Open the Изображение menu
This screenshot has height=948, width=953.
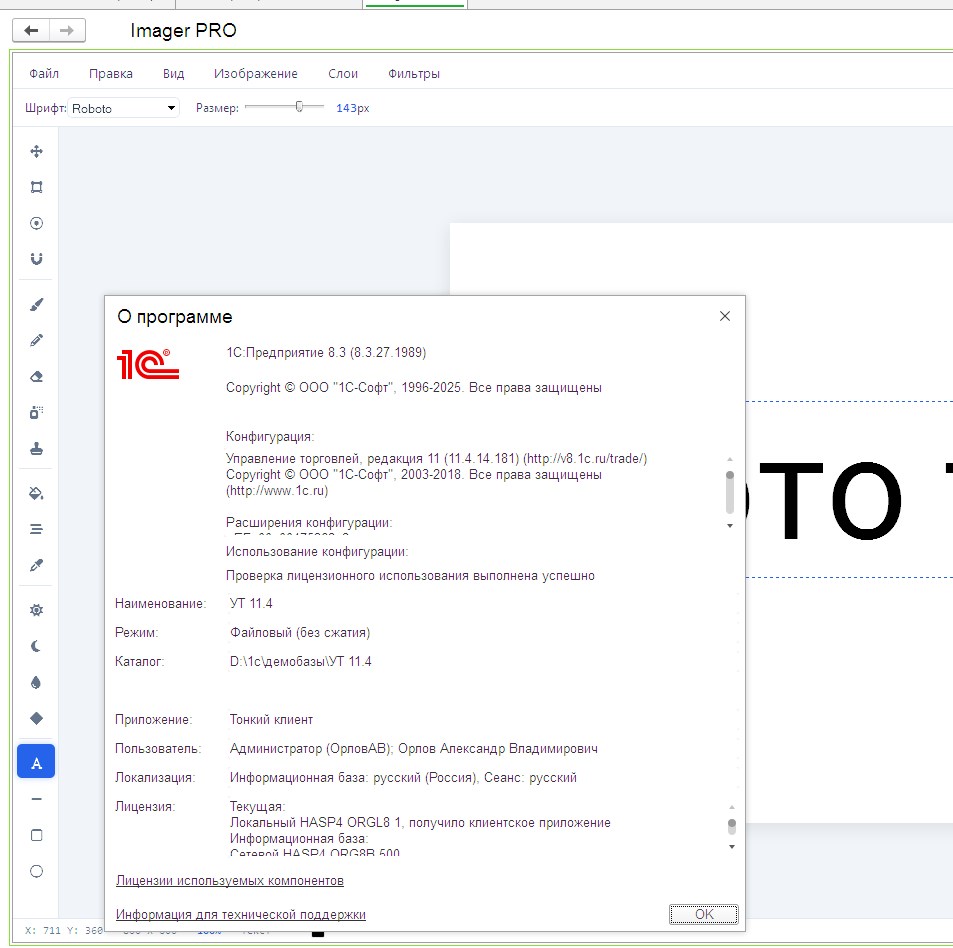tap(256, 74)
